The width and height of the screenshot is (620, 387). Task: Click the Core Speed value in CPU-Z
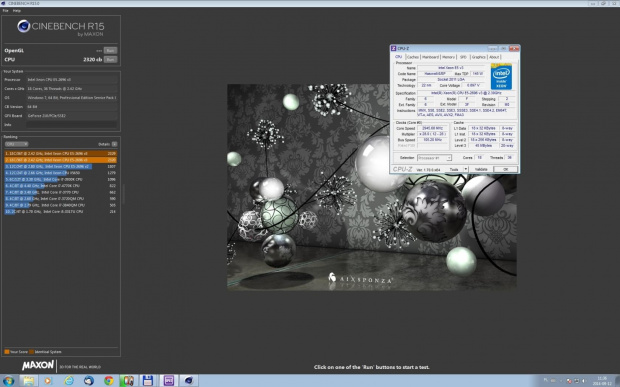(433, 128)
